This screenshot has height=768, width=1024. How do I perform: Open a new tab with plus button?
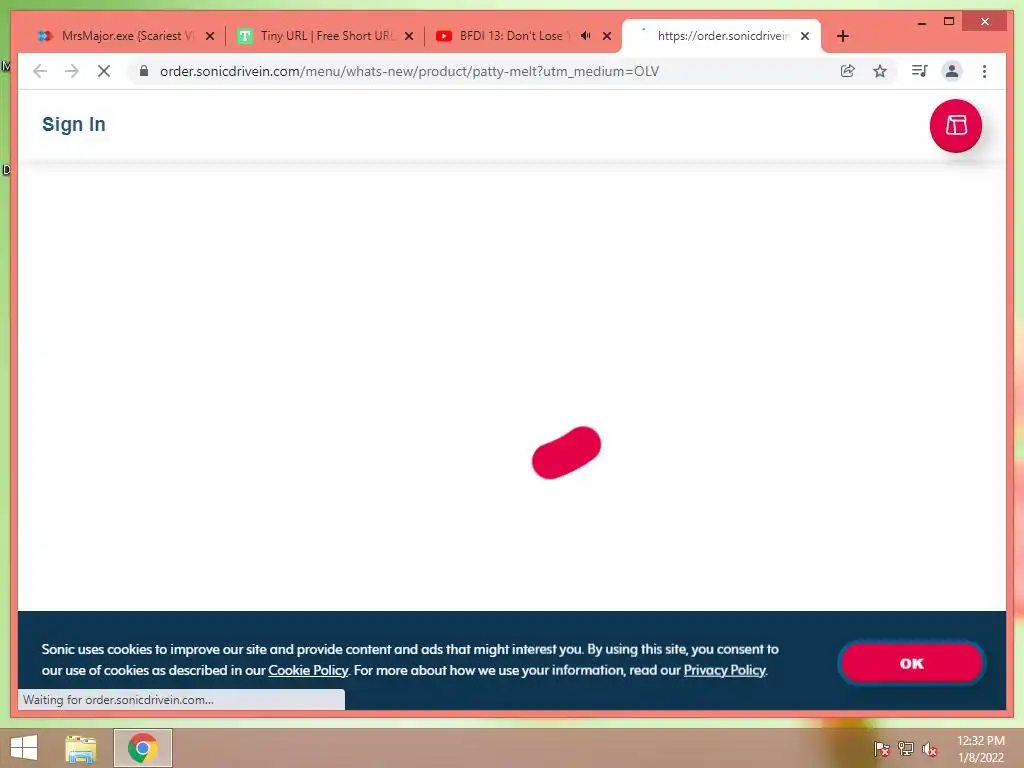(x=842, y=36)
